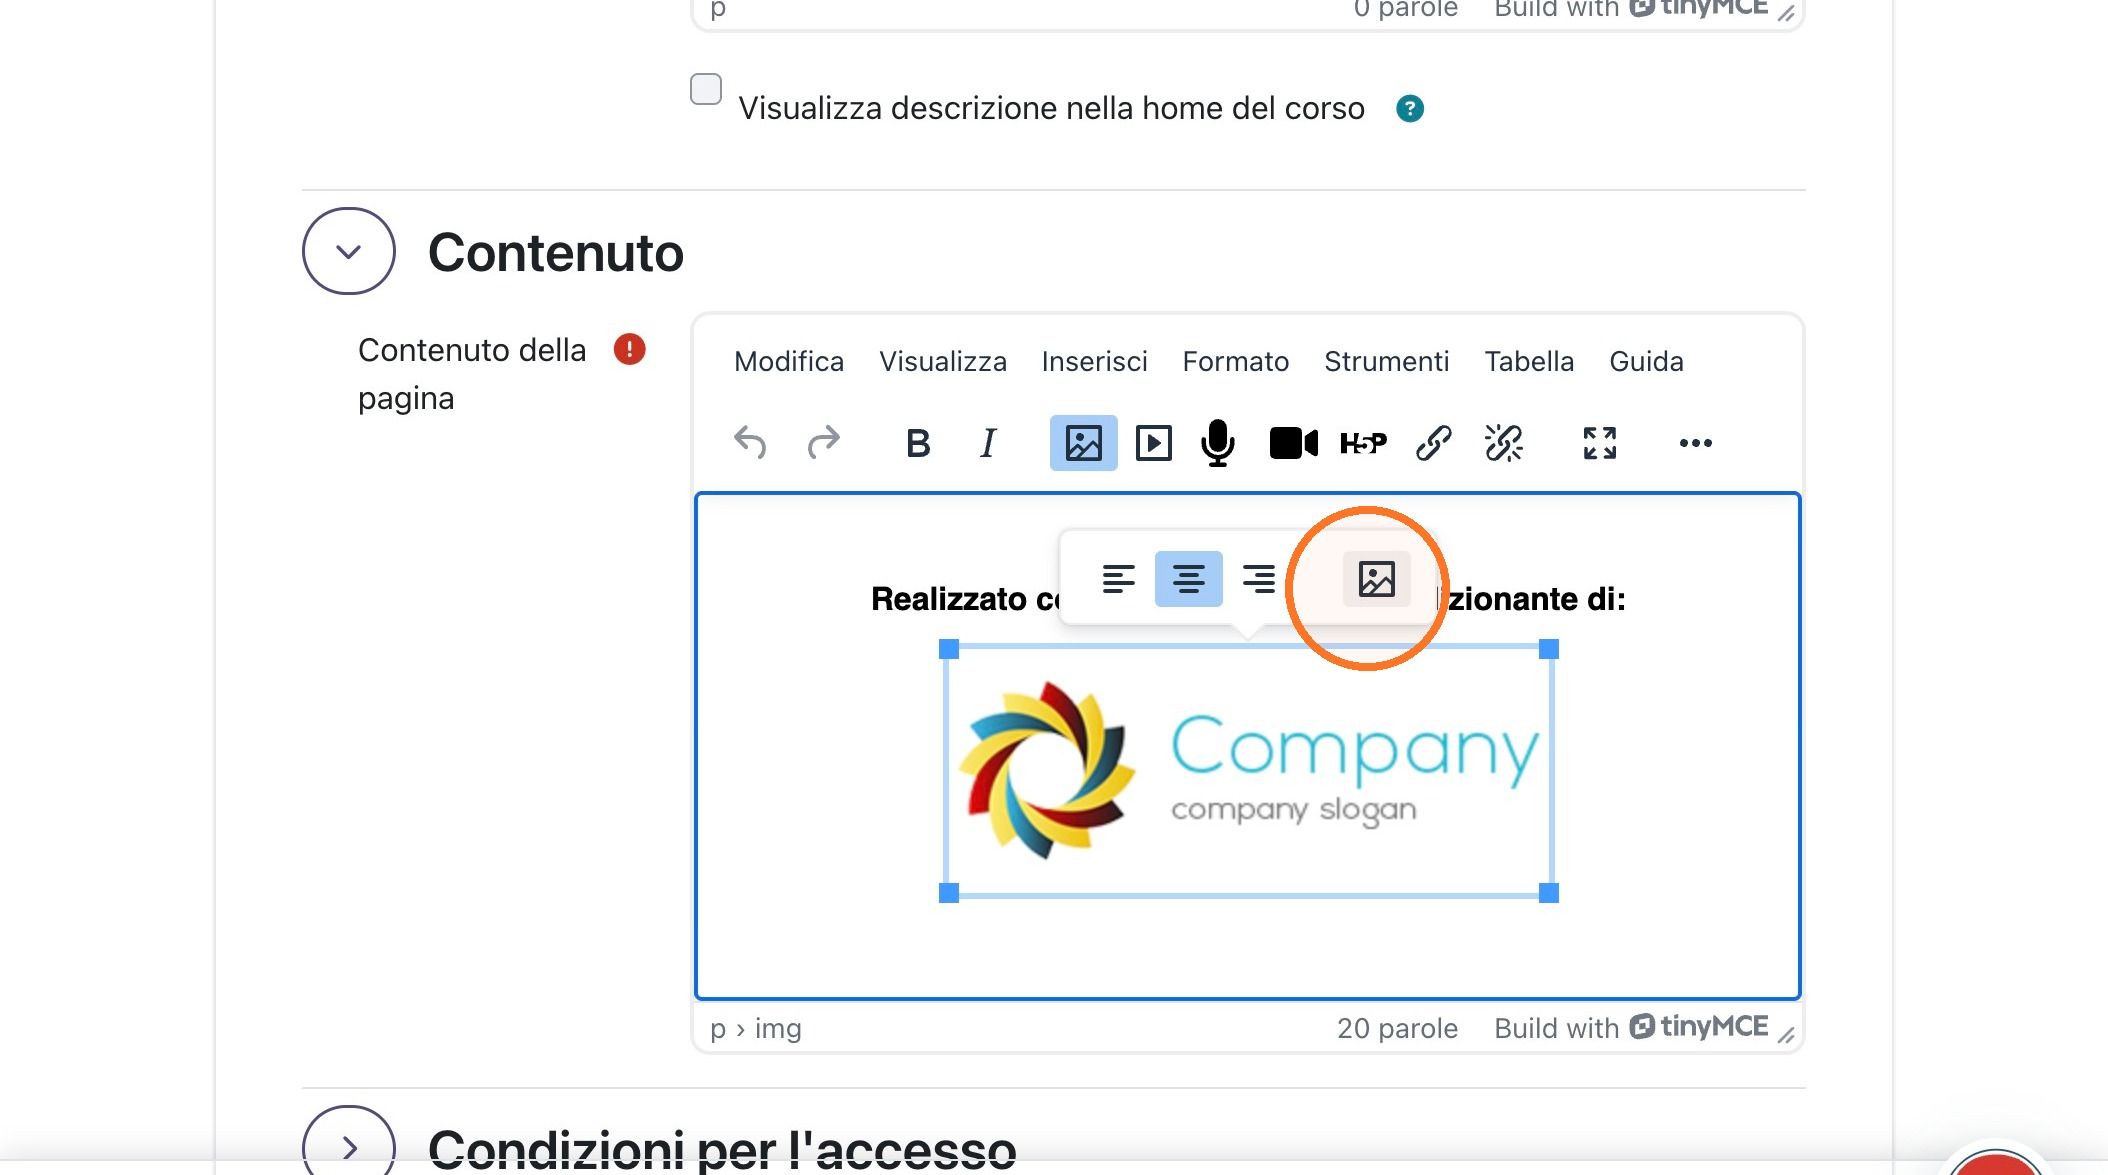Toggle bold formatting in the editor
The width and height of the screenshot is (2108, 1175).
coord(918,442)
